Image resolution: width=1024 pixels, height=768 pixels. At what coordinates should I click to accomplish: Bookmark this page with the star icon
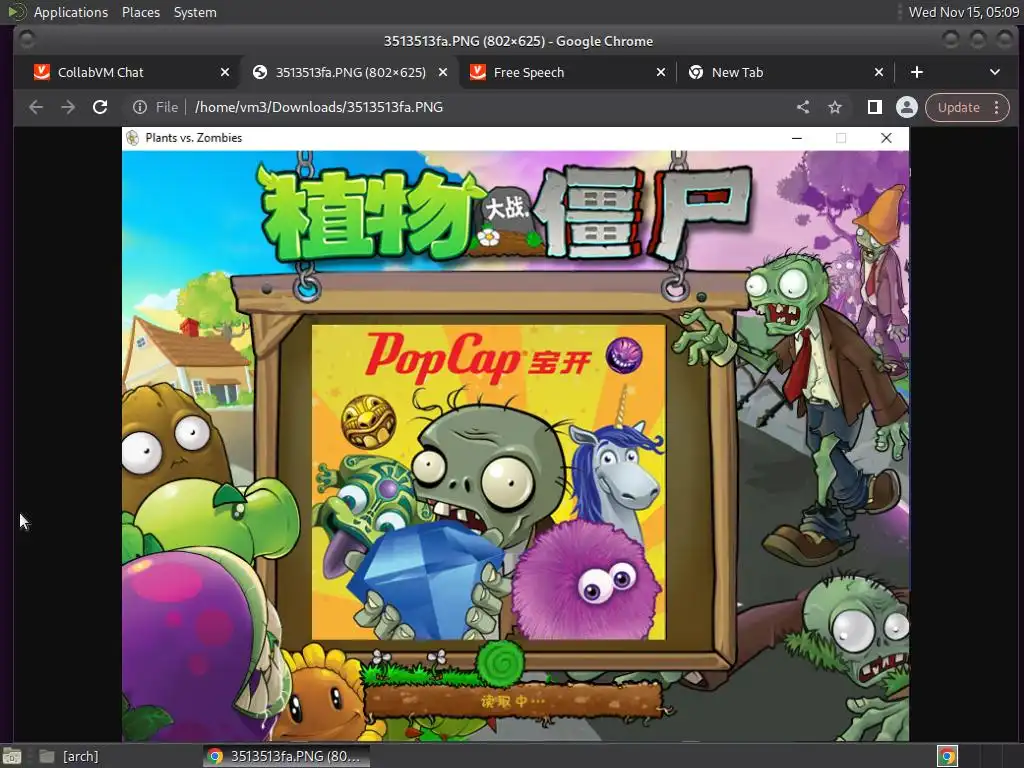pos(835,107)
